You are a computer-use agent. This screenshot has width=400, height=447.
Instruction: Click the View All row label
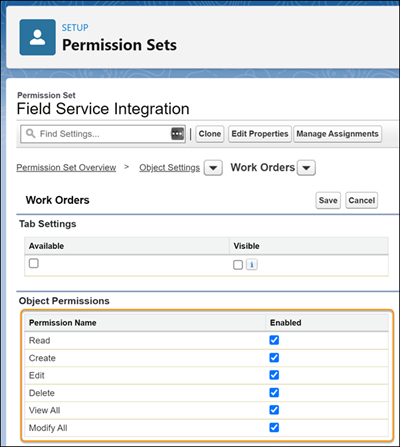click(x=44, y=410)
